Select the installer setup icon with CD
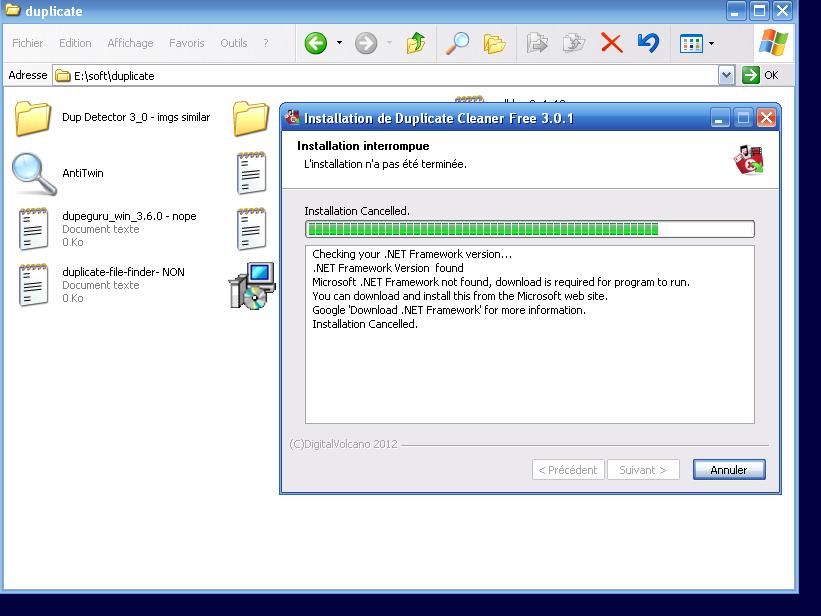821x616 pixels. pyautogui.click(x=251, y=286)
